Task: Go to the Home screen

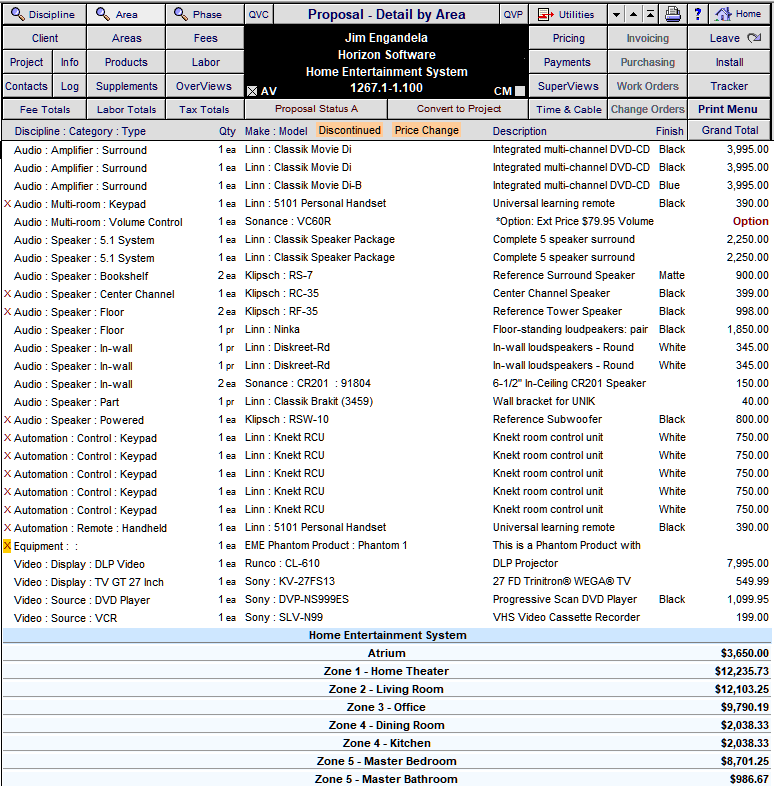Action: tap(739, 15)
